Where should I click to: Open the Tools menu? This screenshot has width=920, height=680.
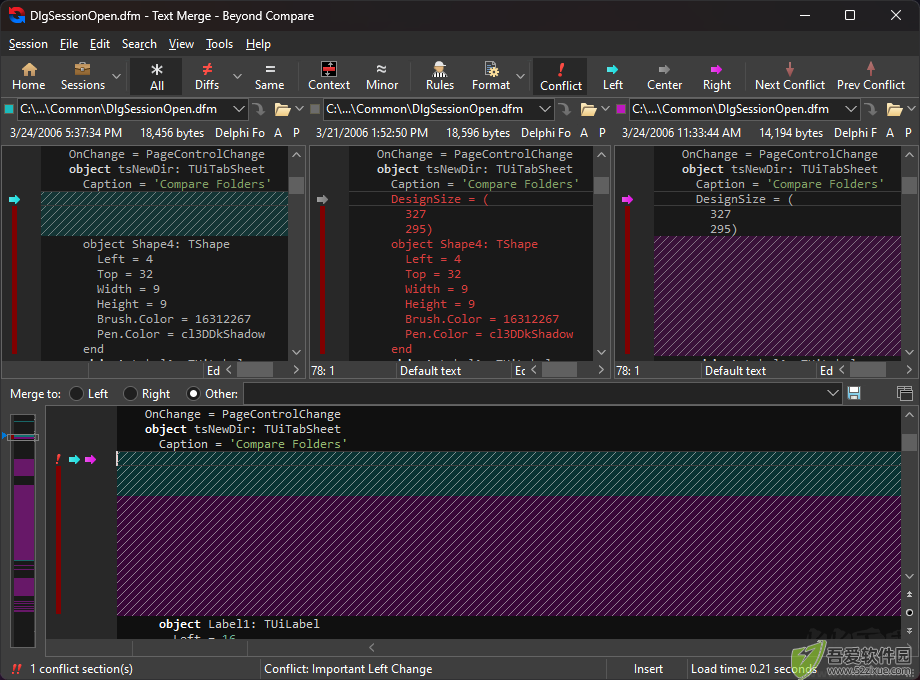tap(219, 44)
